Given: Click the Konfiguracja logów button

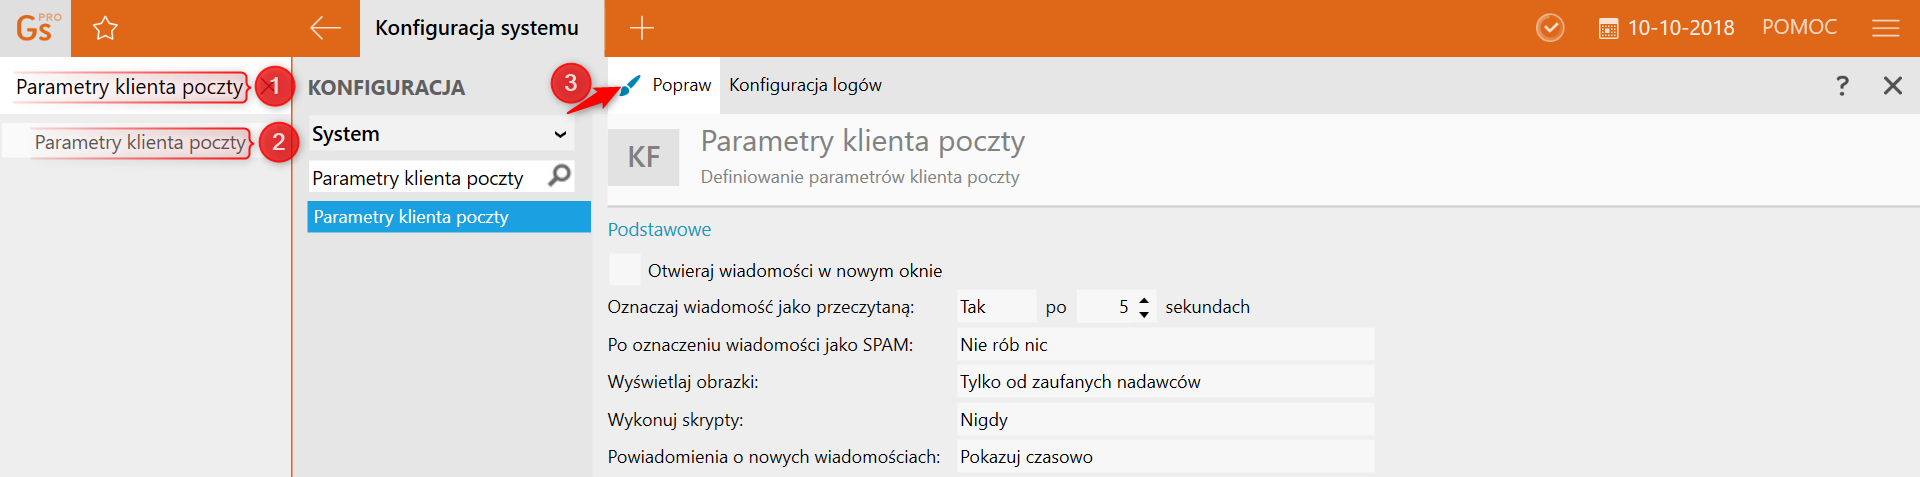Looking at the screenshot, I should (x=805, y=85).
